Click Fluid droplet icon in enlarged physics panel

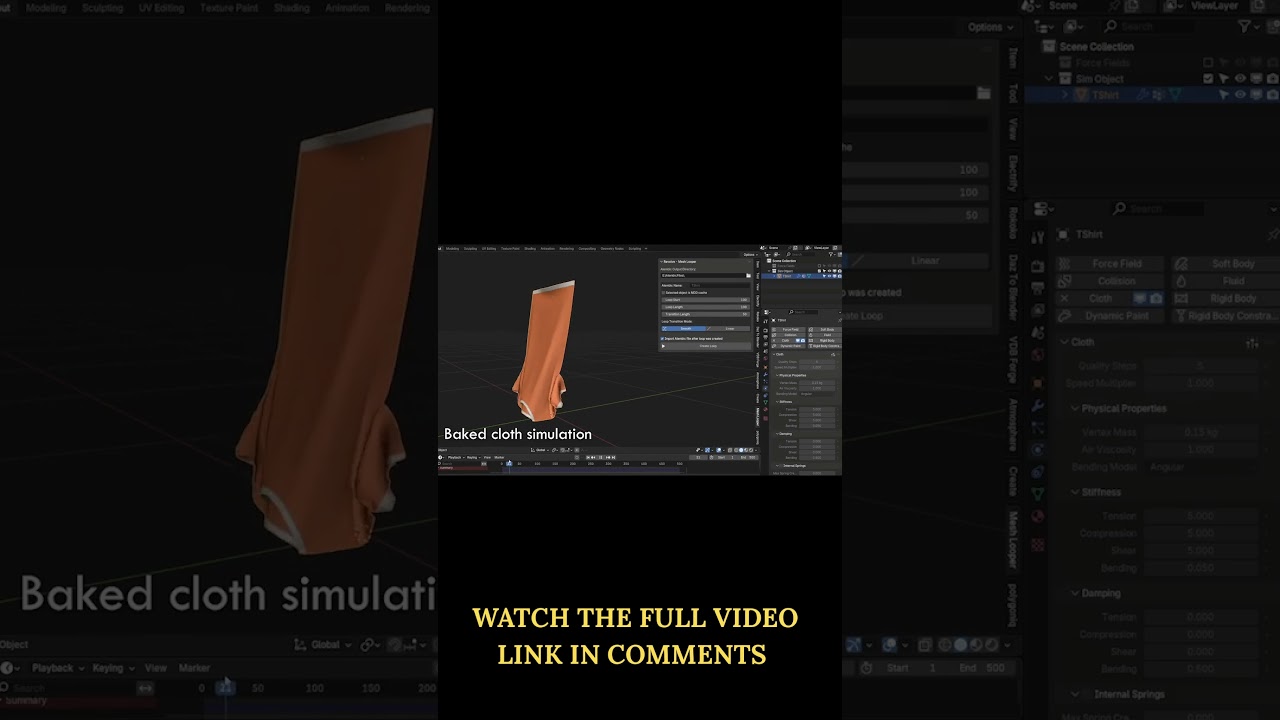tap(1182, 281)
